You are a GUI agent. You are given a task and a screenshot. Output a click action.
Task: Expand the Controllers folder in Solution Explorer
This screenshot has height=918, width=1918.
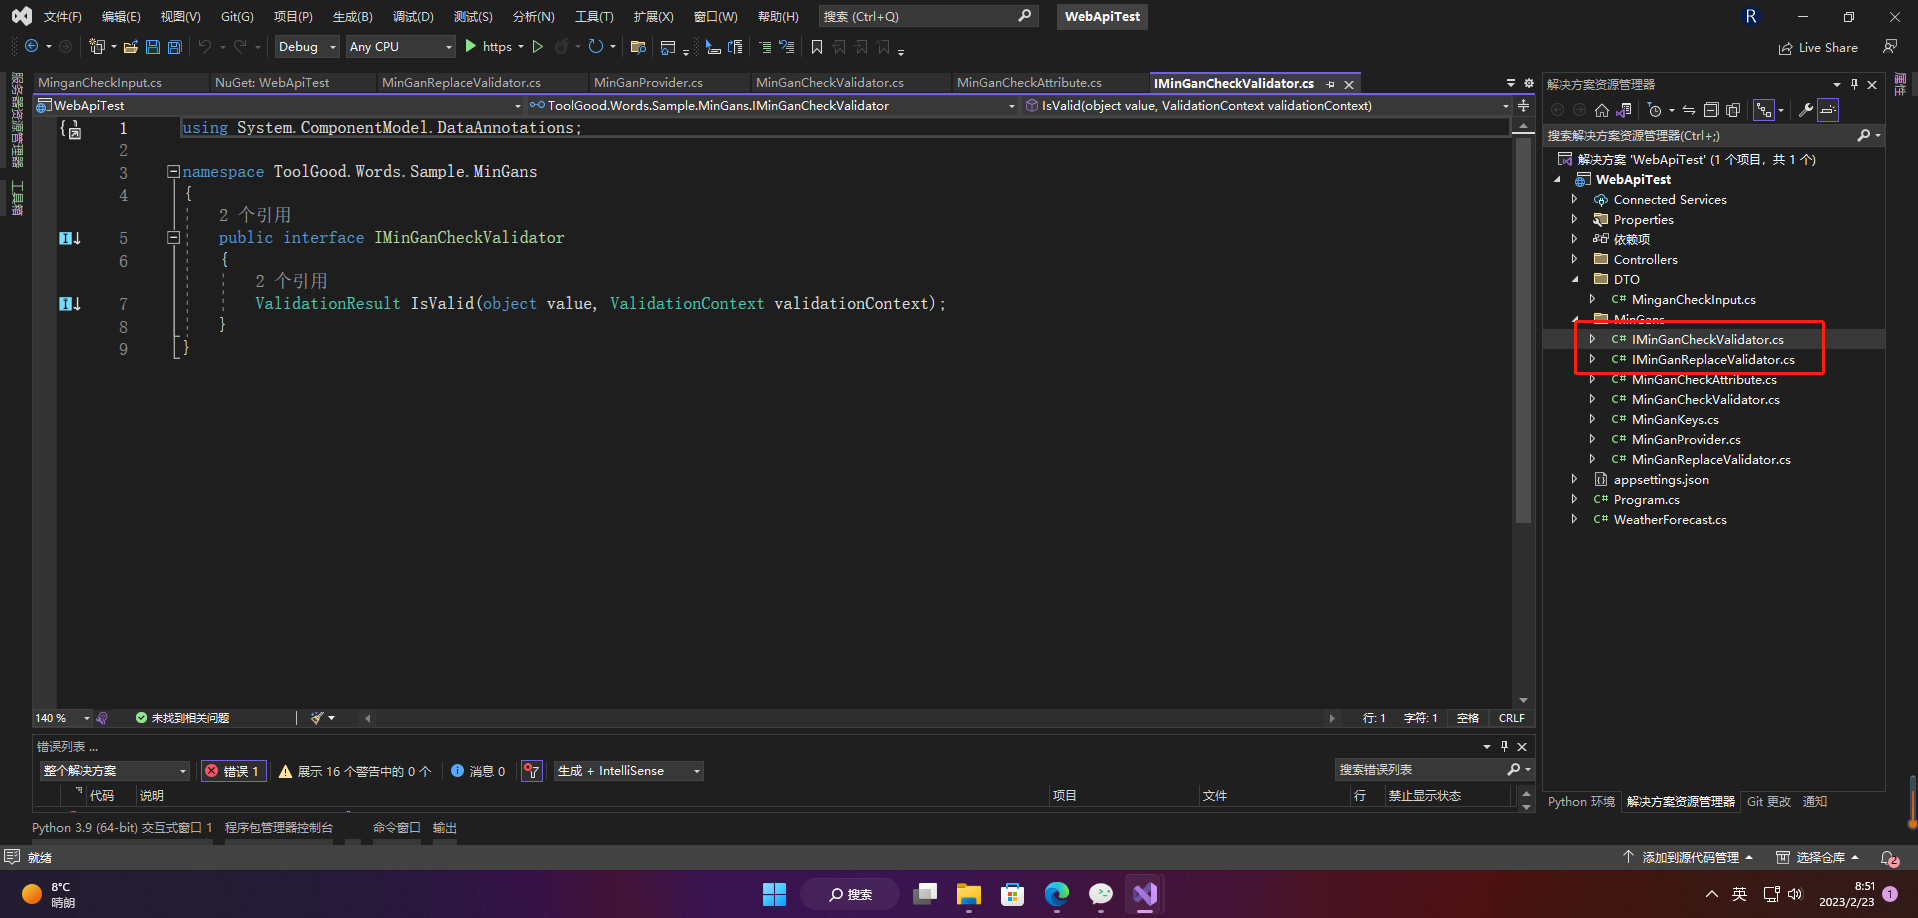tap(1574, 259)
